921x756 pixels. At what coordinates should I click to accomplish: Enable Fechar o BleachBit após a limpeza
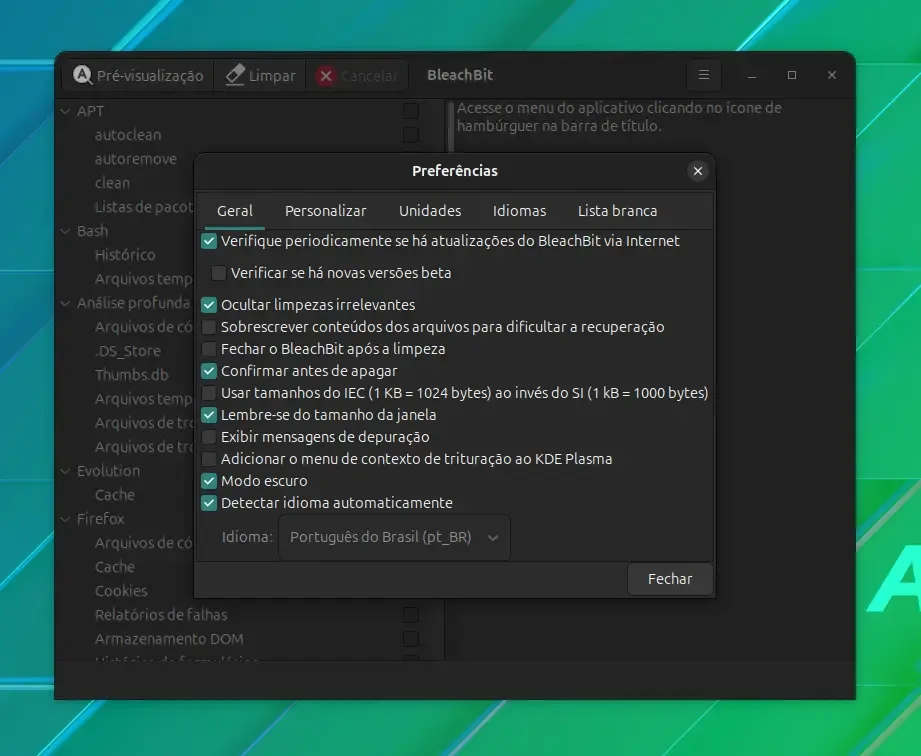click(x=209, y=349)
